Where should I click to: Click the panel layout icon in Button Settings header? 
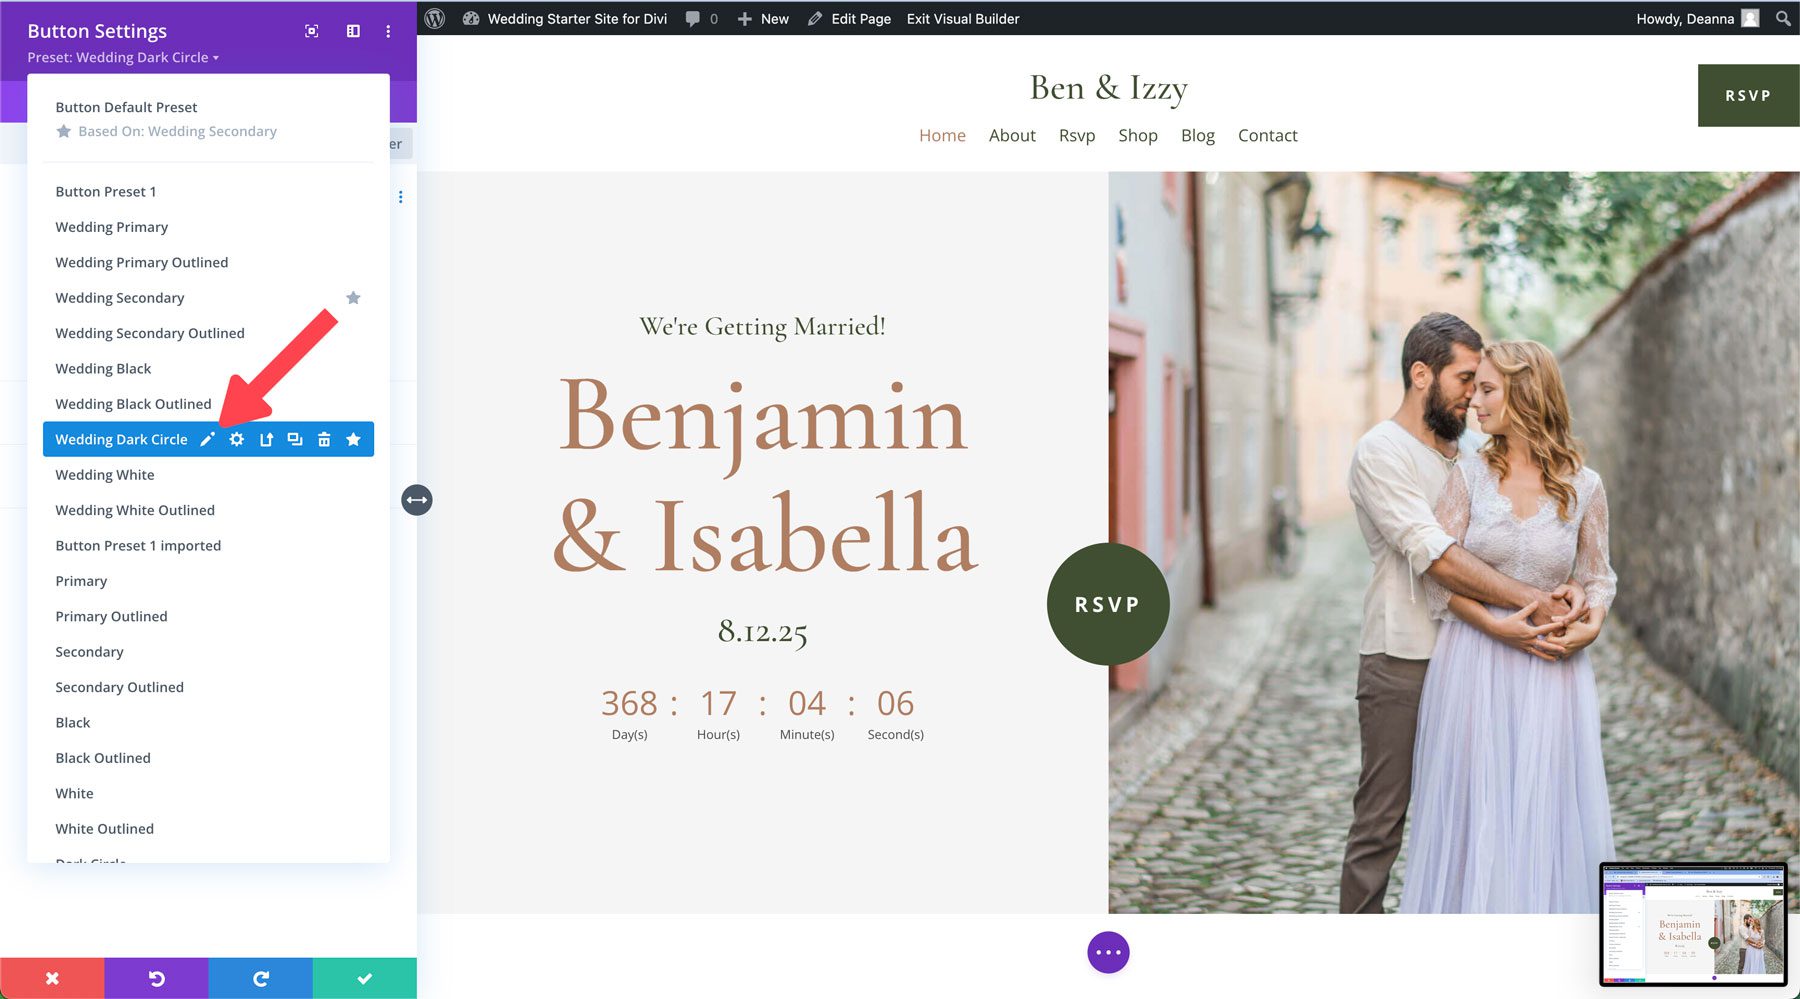pyautogui.click(x=352, y=31)
